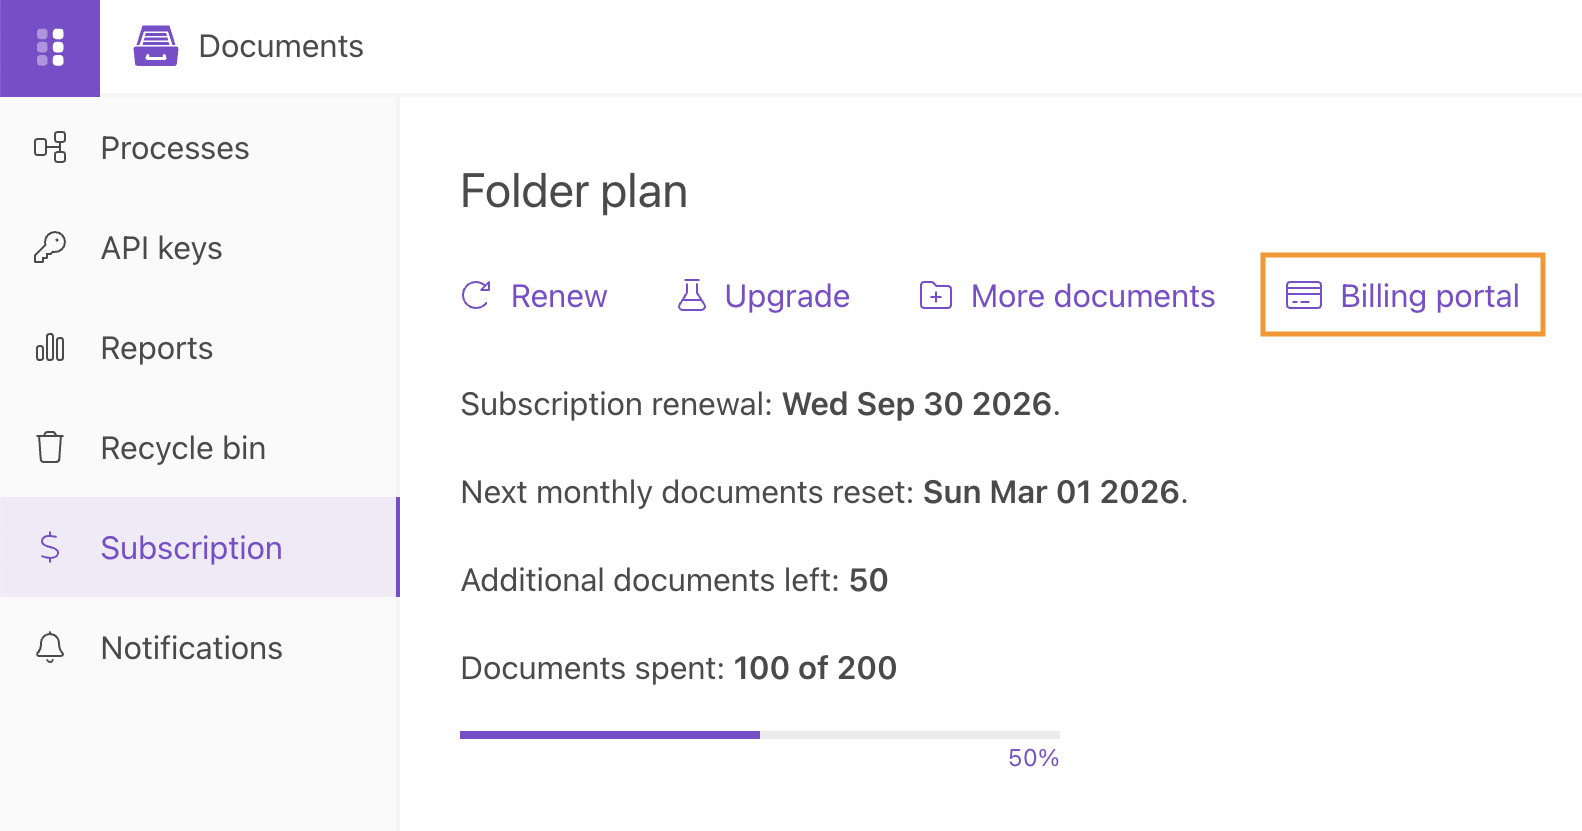Screen dimensions: 1582x831
Task: Open the Reports section
Action: 156,348
